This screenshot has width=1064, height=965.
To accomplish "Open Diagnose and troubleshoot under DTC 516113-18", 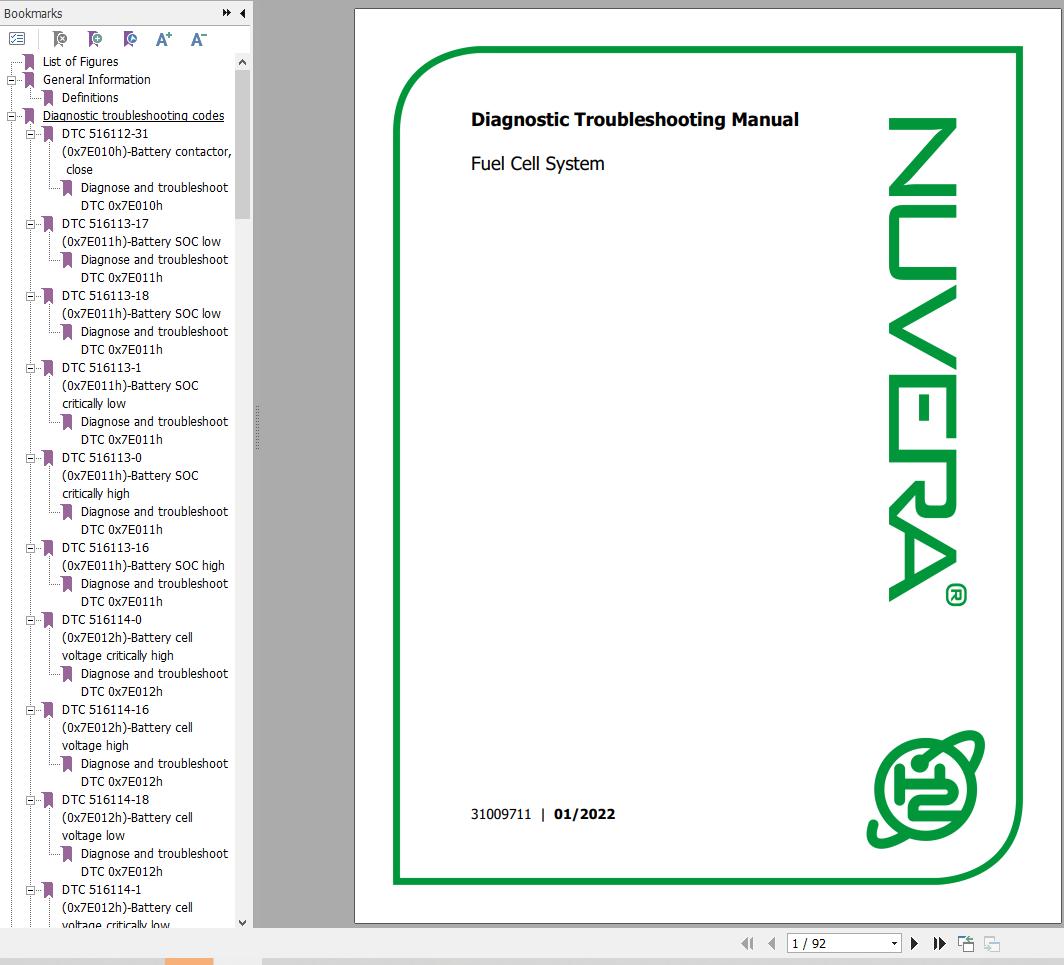I will tap(154, 340).
